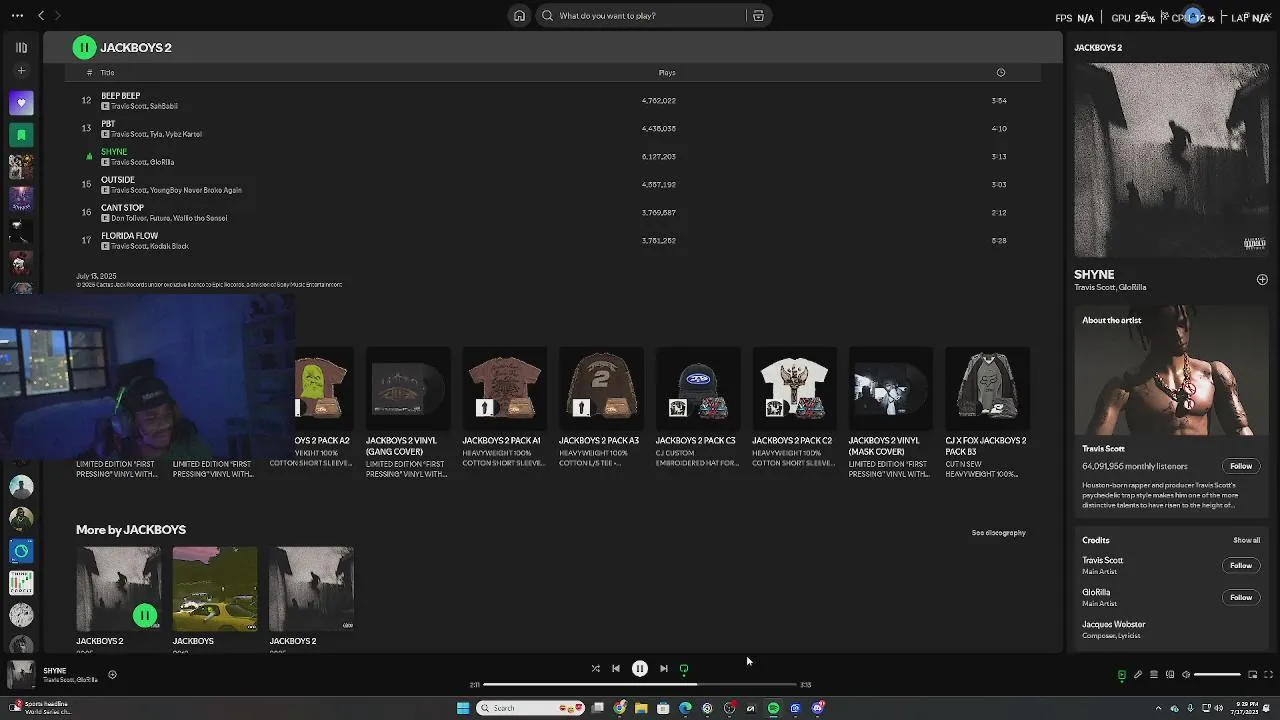Sort by the Title column header
The width and height of the screenshot is (1280, 720).
point(107,72)
